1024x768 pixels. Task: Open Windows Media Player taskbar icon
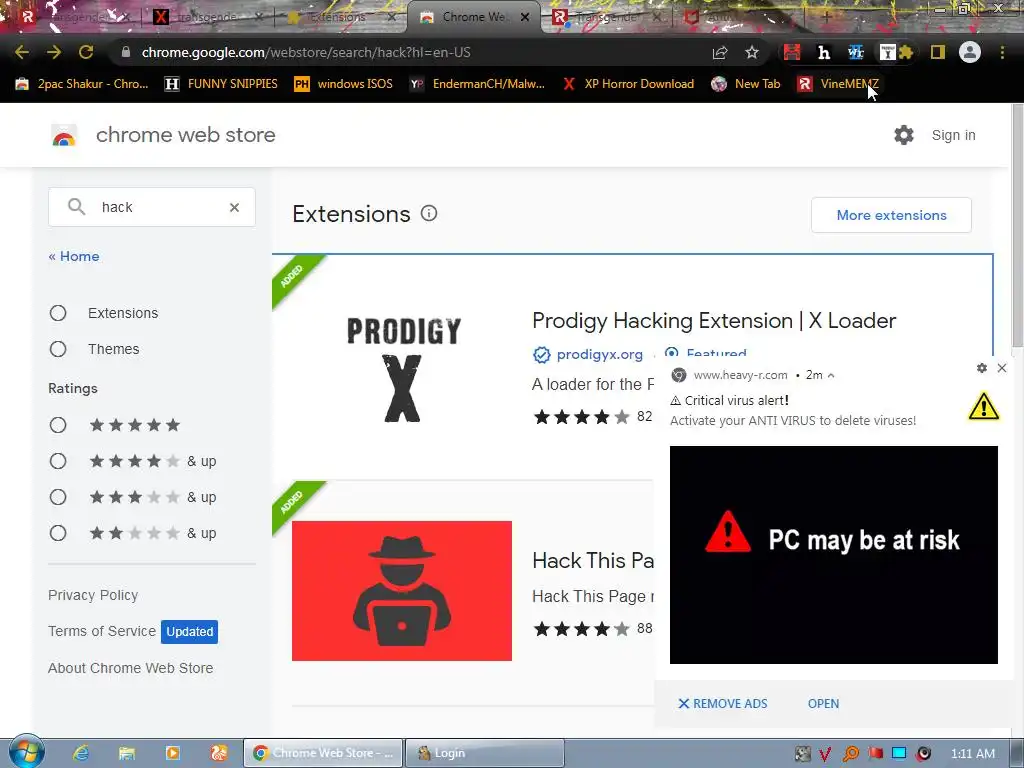point(172,753)
